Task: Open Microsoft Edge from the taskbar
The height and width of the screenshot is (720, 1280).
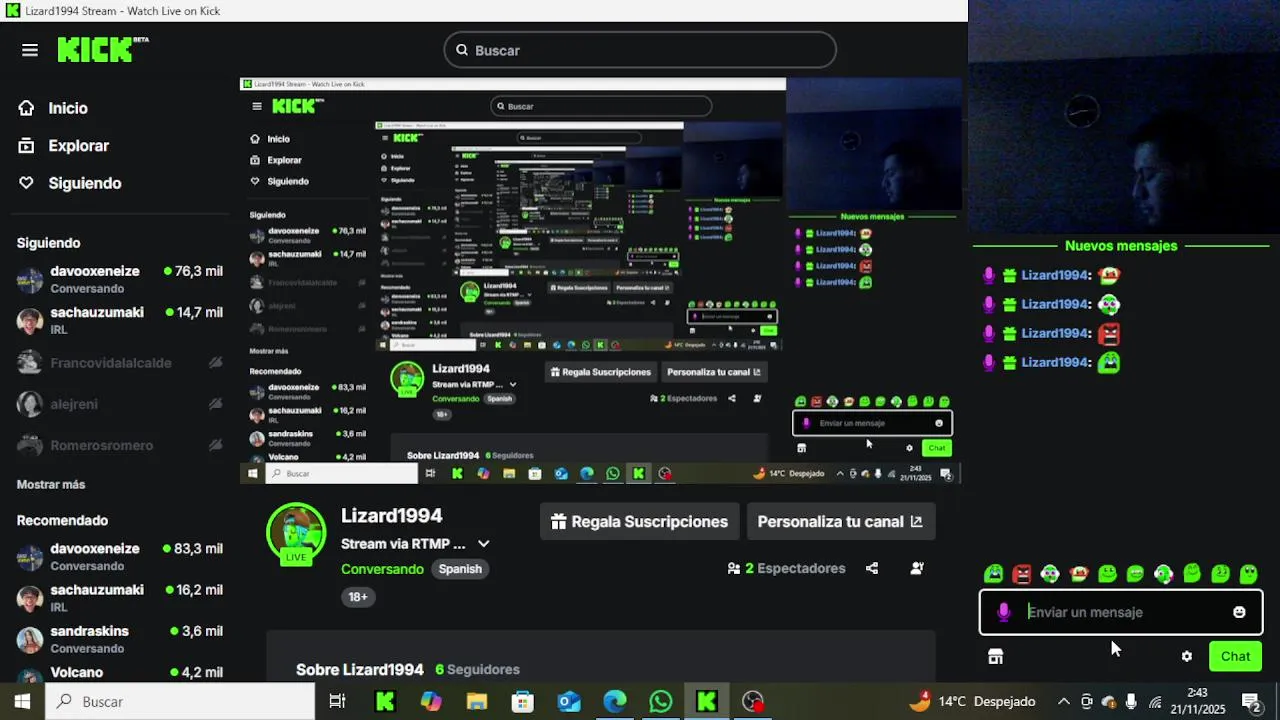Action: (x=615, y=702)
